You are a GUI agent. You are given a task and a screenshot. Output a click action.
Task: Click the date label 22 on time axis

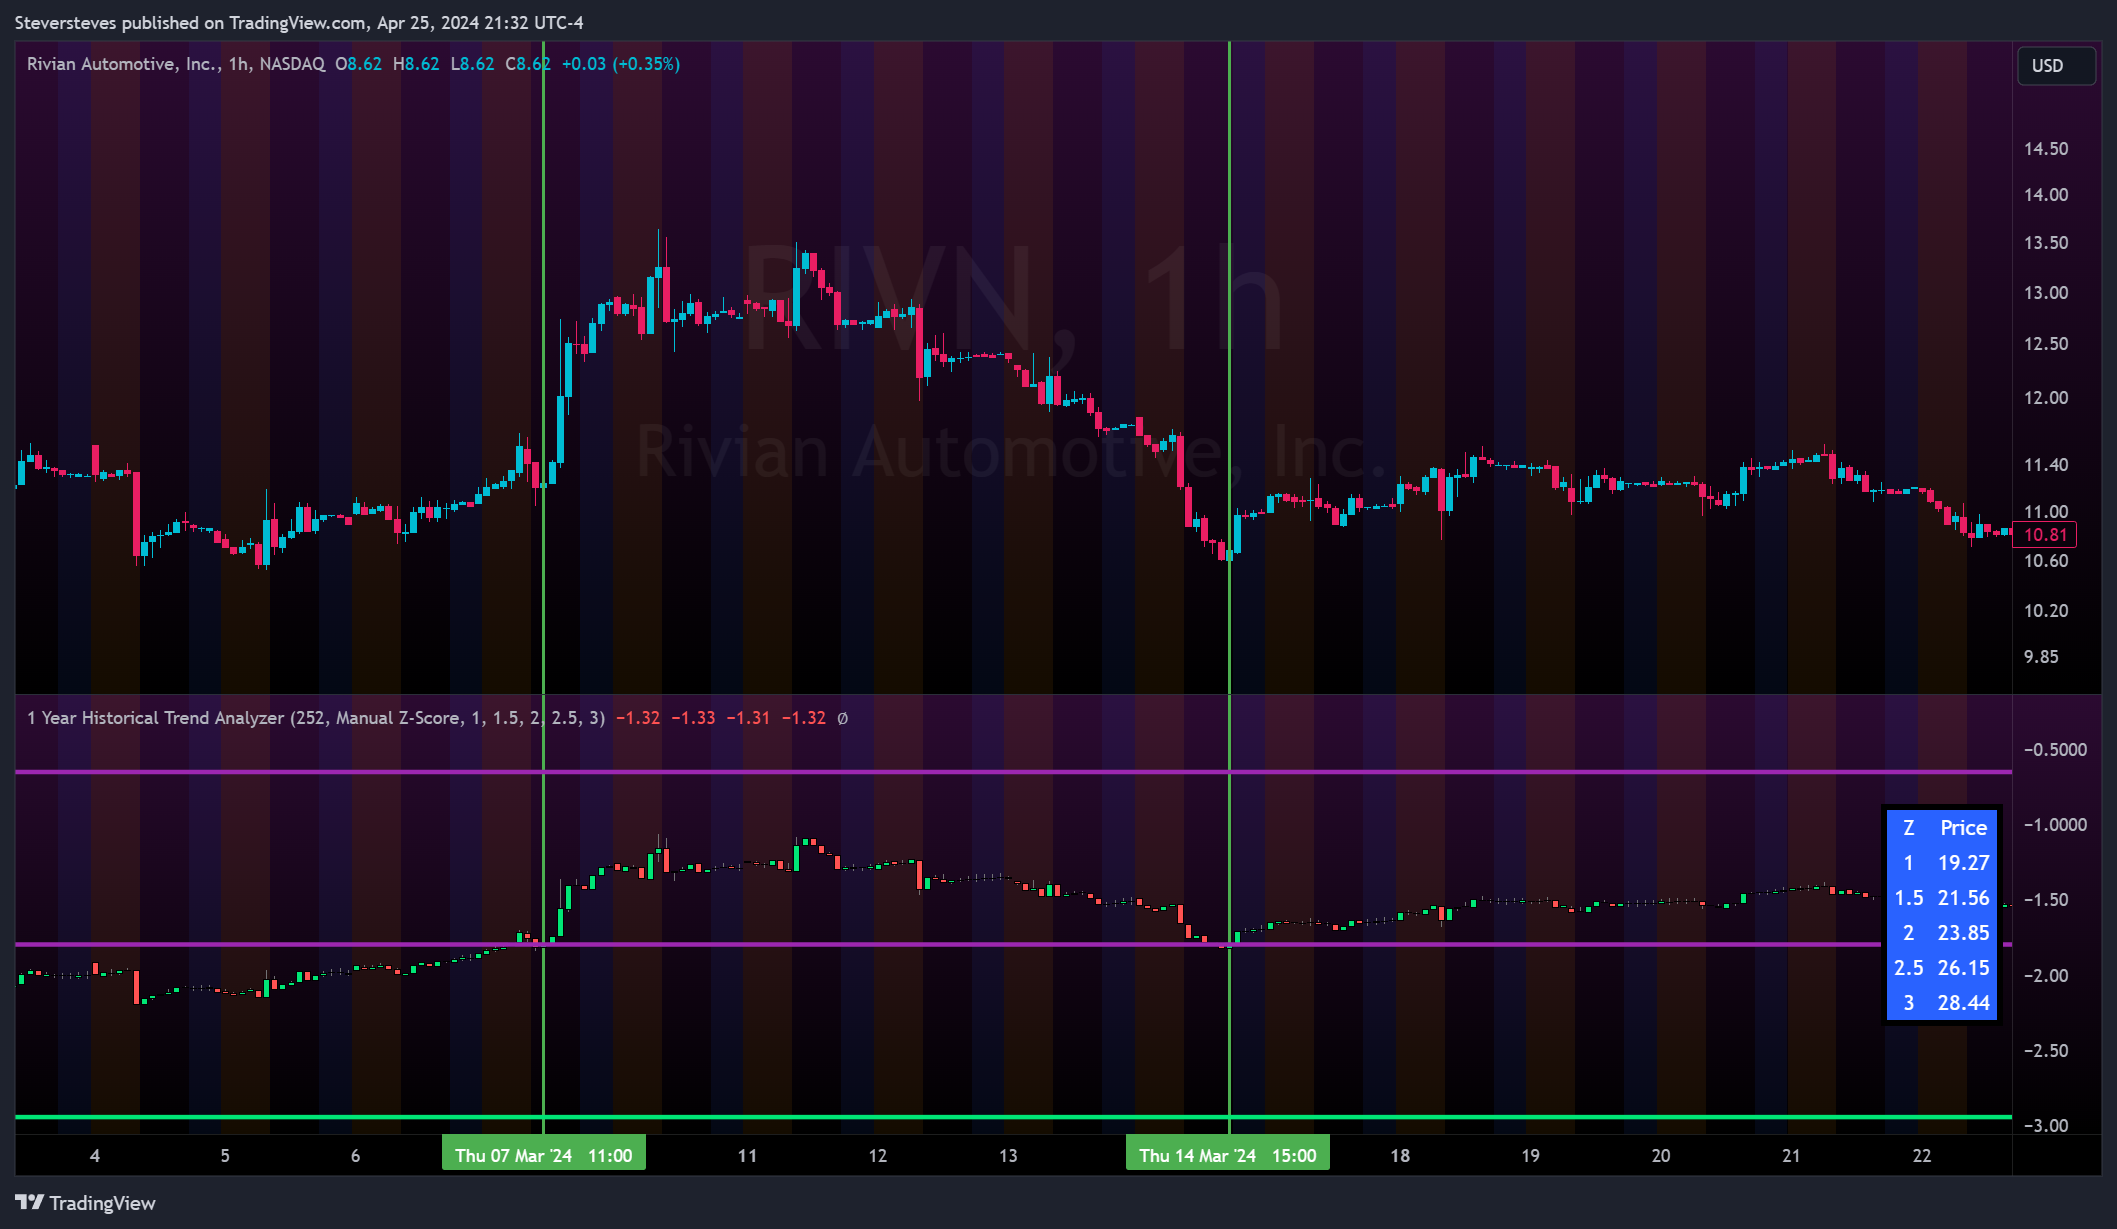tap(1922, 1156)
